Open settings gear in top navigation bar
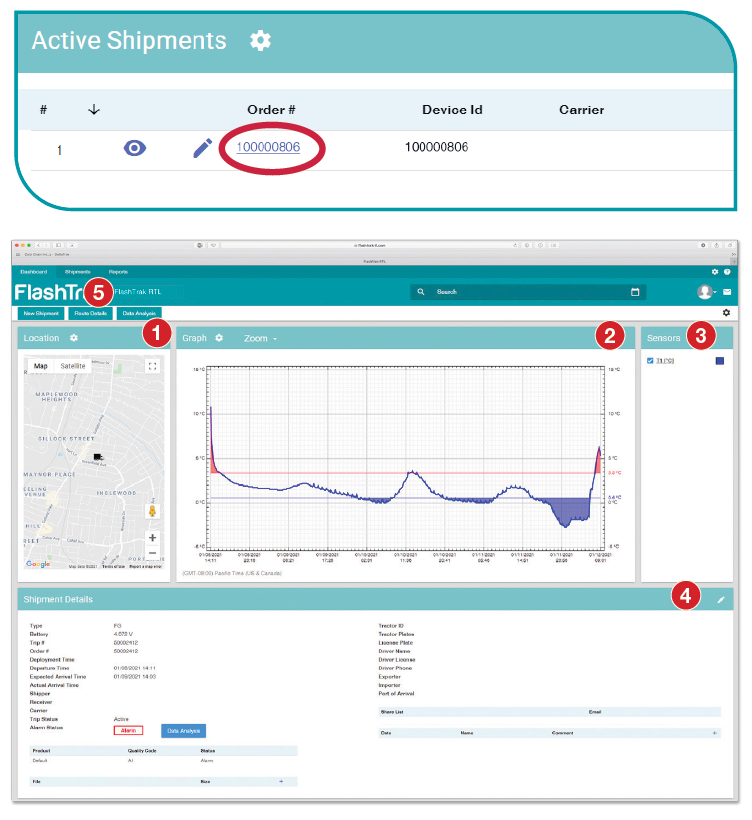Image resolution: width=752 pixels, height=820 pixels. (715, 272)
